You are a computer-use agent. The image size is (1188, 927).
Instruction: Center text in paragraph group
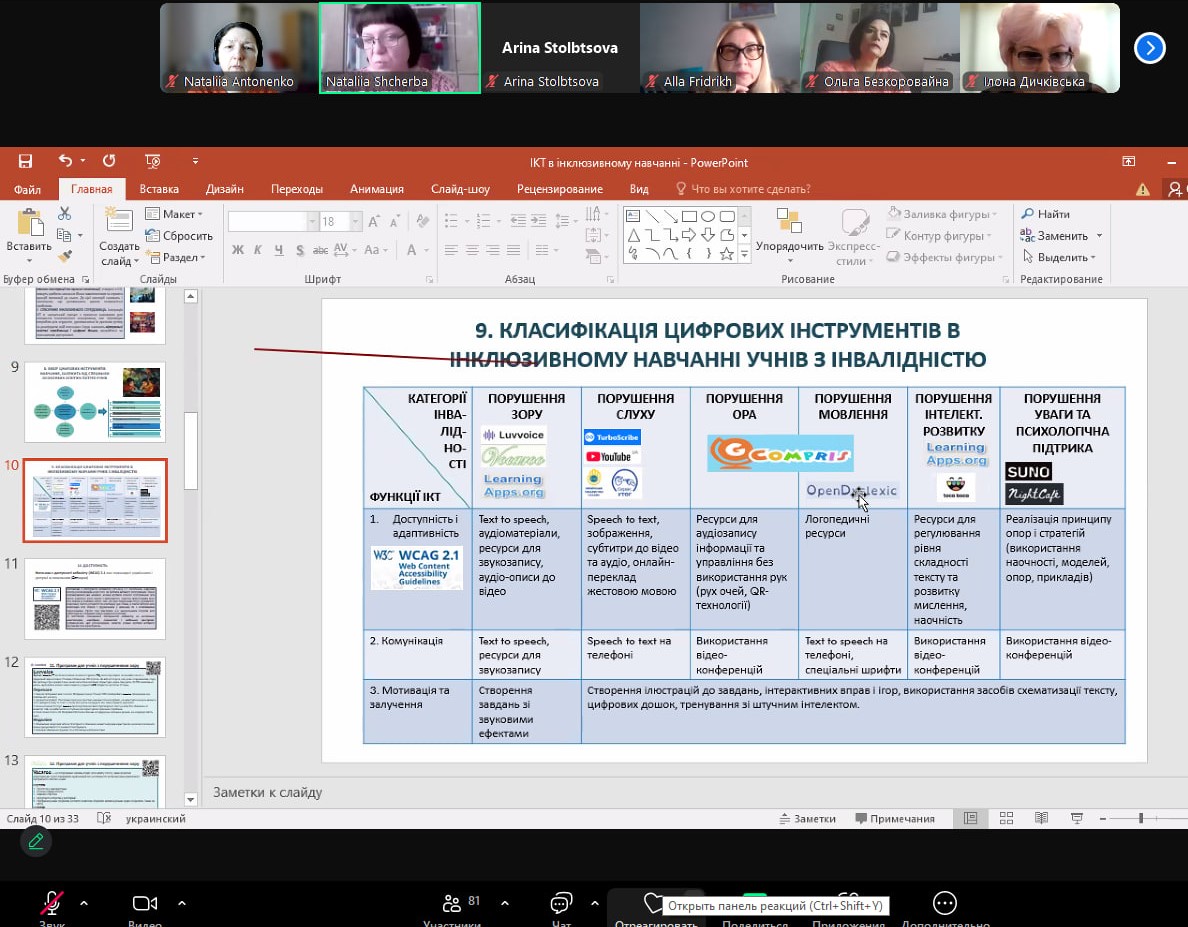pos(472,250)
